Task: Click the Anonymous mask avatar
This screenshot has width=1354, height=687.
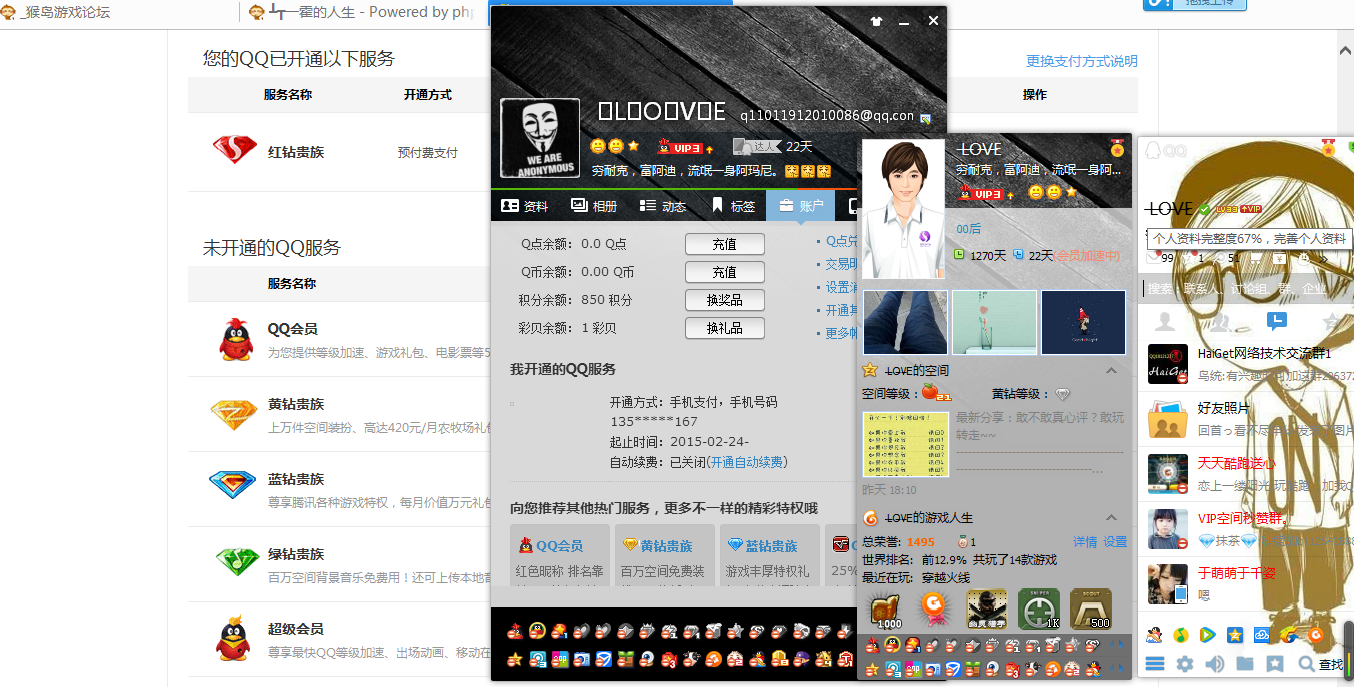Action: [540, 138]
